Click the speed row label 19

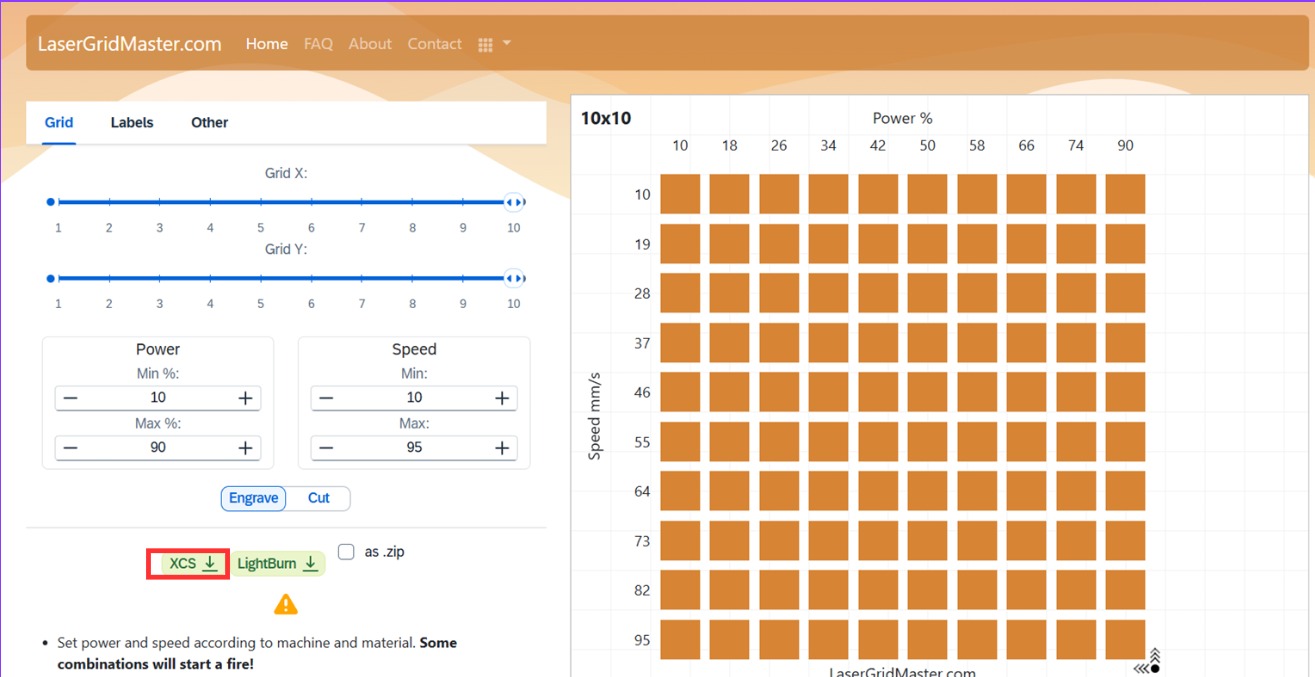coord(642,244)
